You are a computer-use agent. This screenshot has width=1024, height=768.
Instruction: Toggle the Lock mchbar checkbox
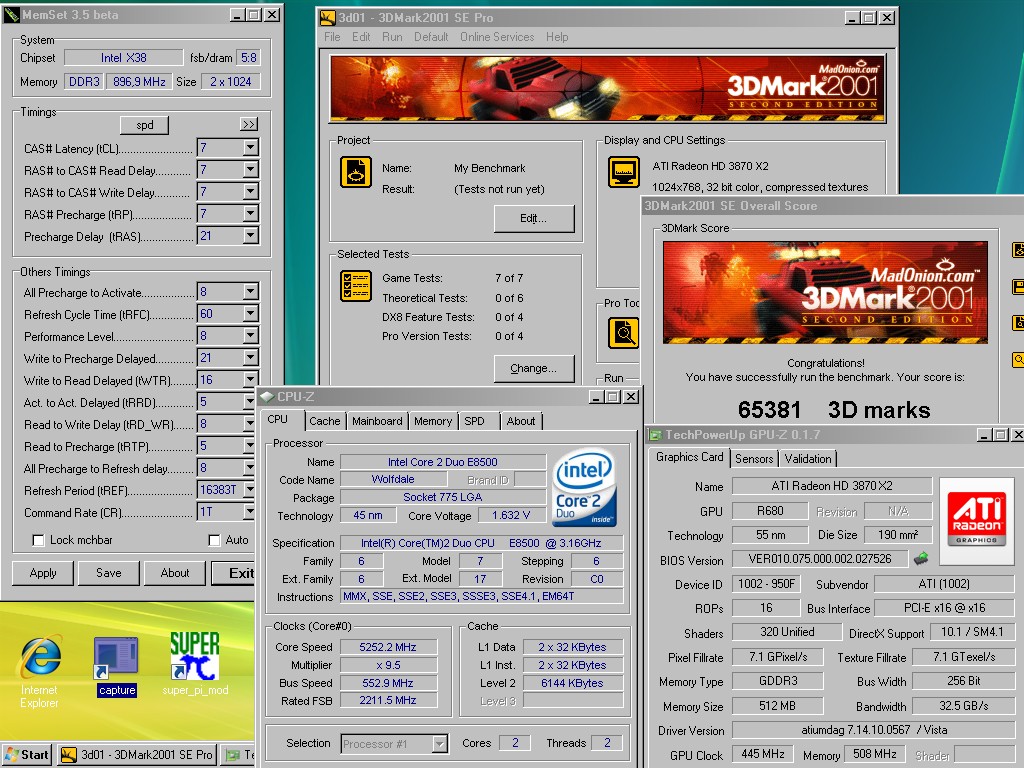pos(39,540)
